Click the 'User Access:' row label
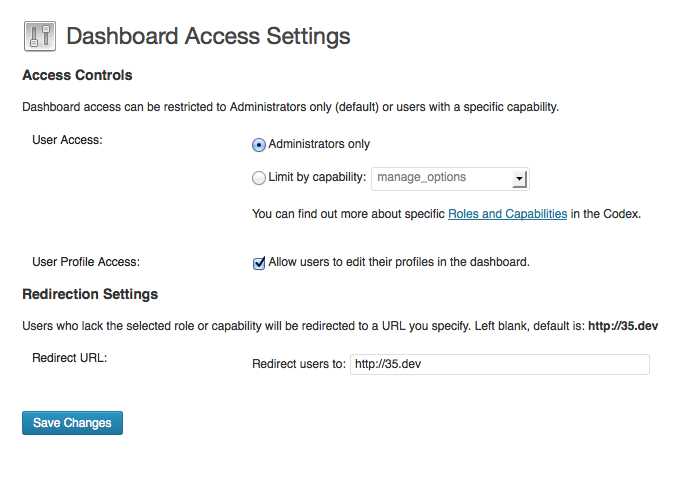Viewport: 700px width, 480px height. tap(67, 140)
